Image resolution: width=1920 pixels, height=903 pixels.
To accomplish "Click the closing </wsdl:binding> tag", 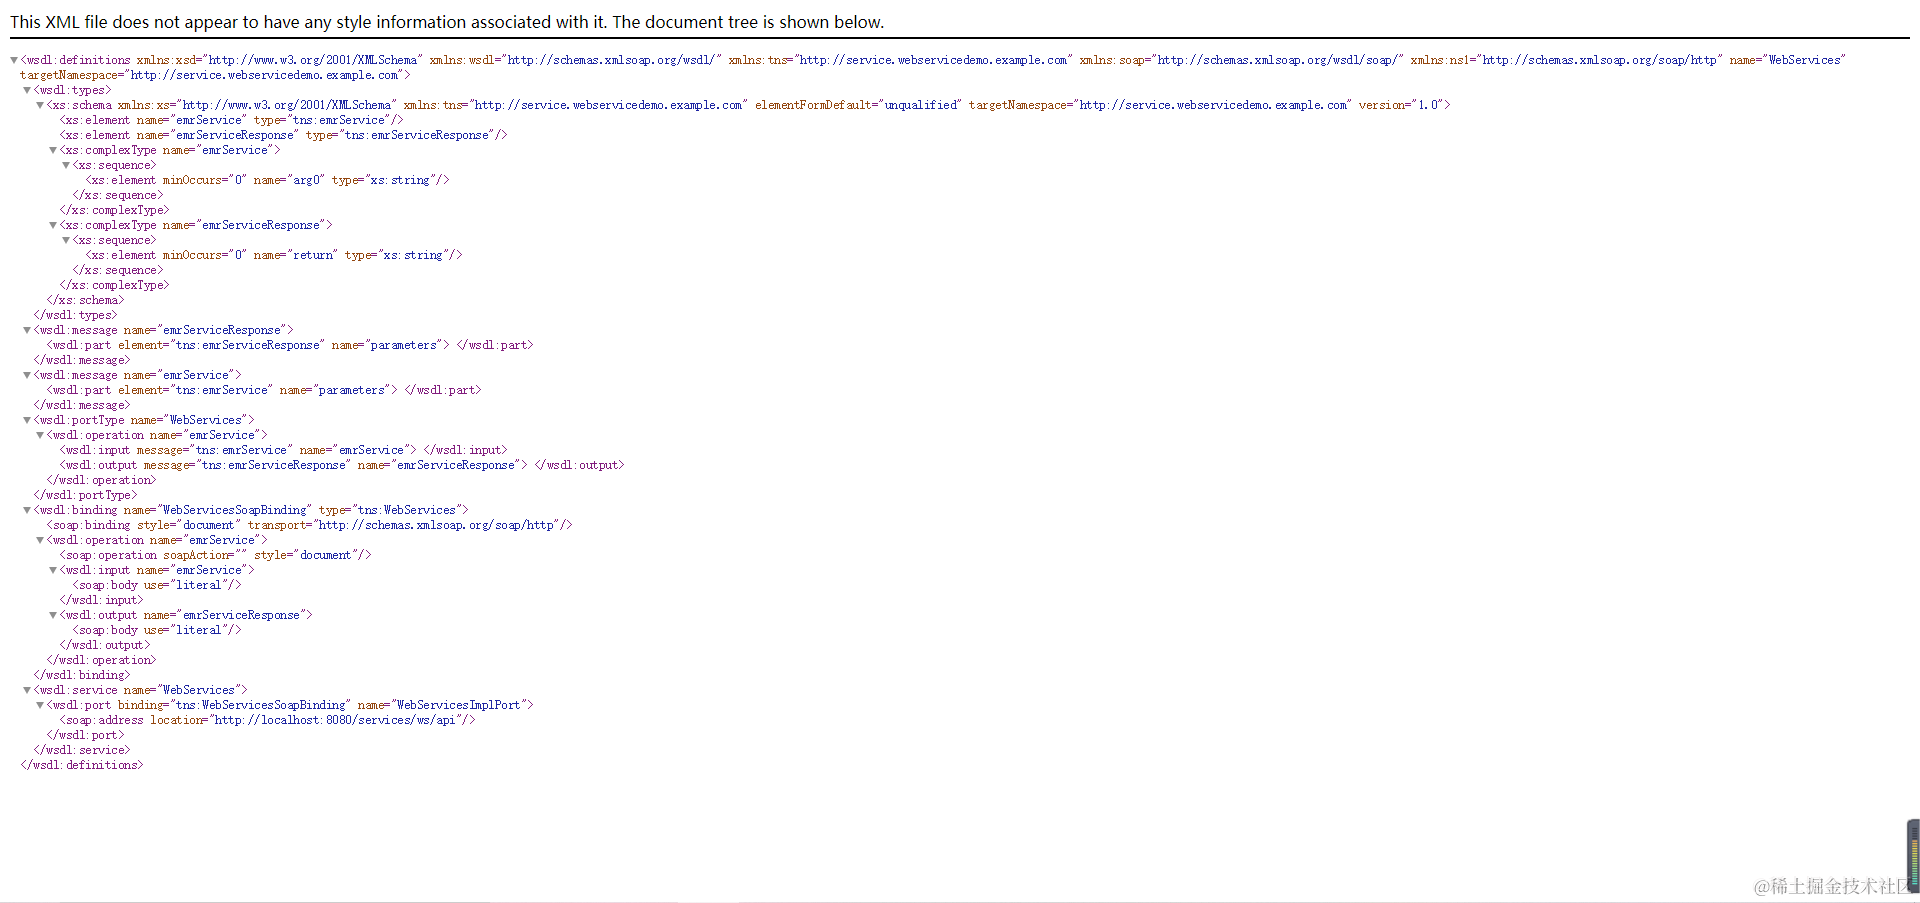I will pyautogui.click(x=82, y=675).
